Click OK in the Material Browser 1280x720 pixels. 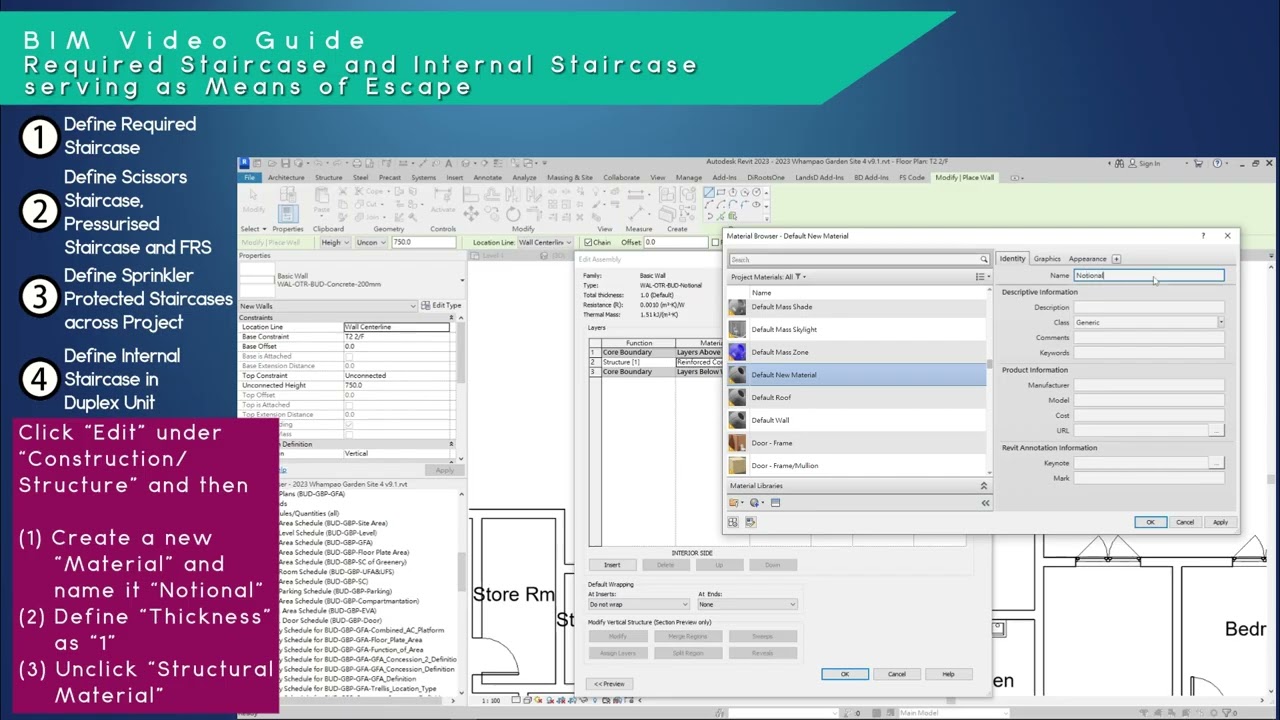[1150, 522]
